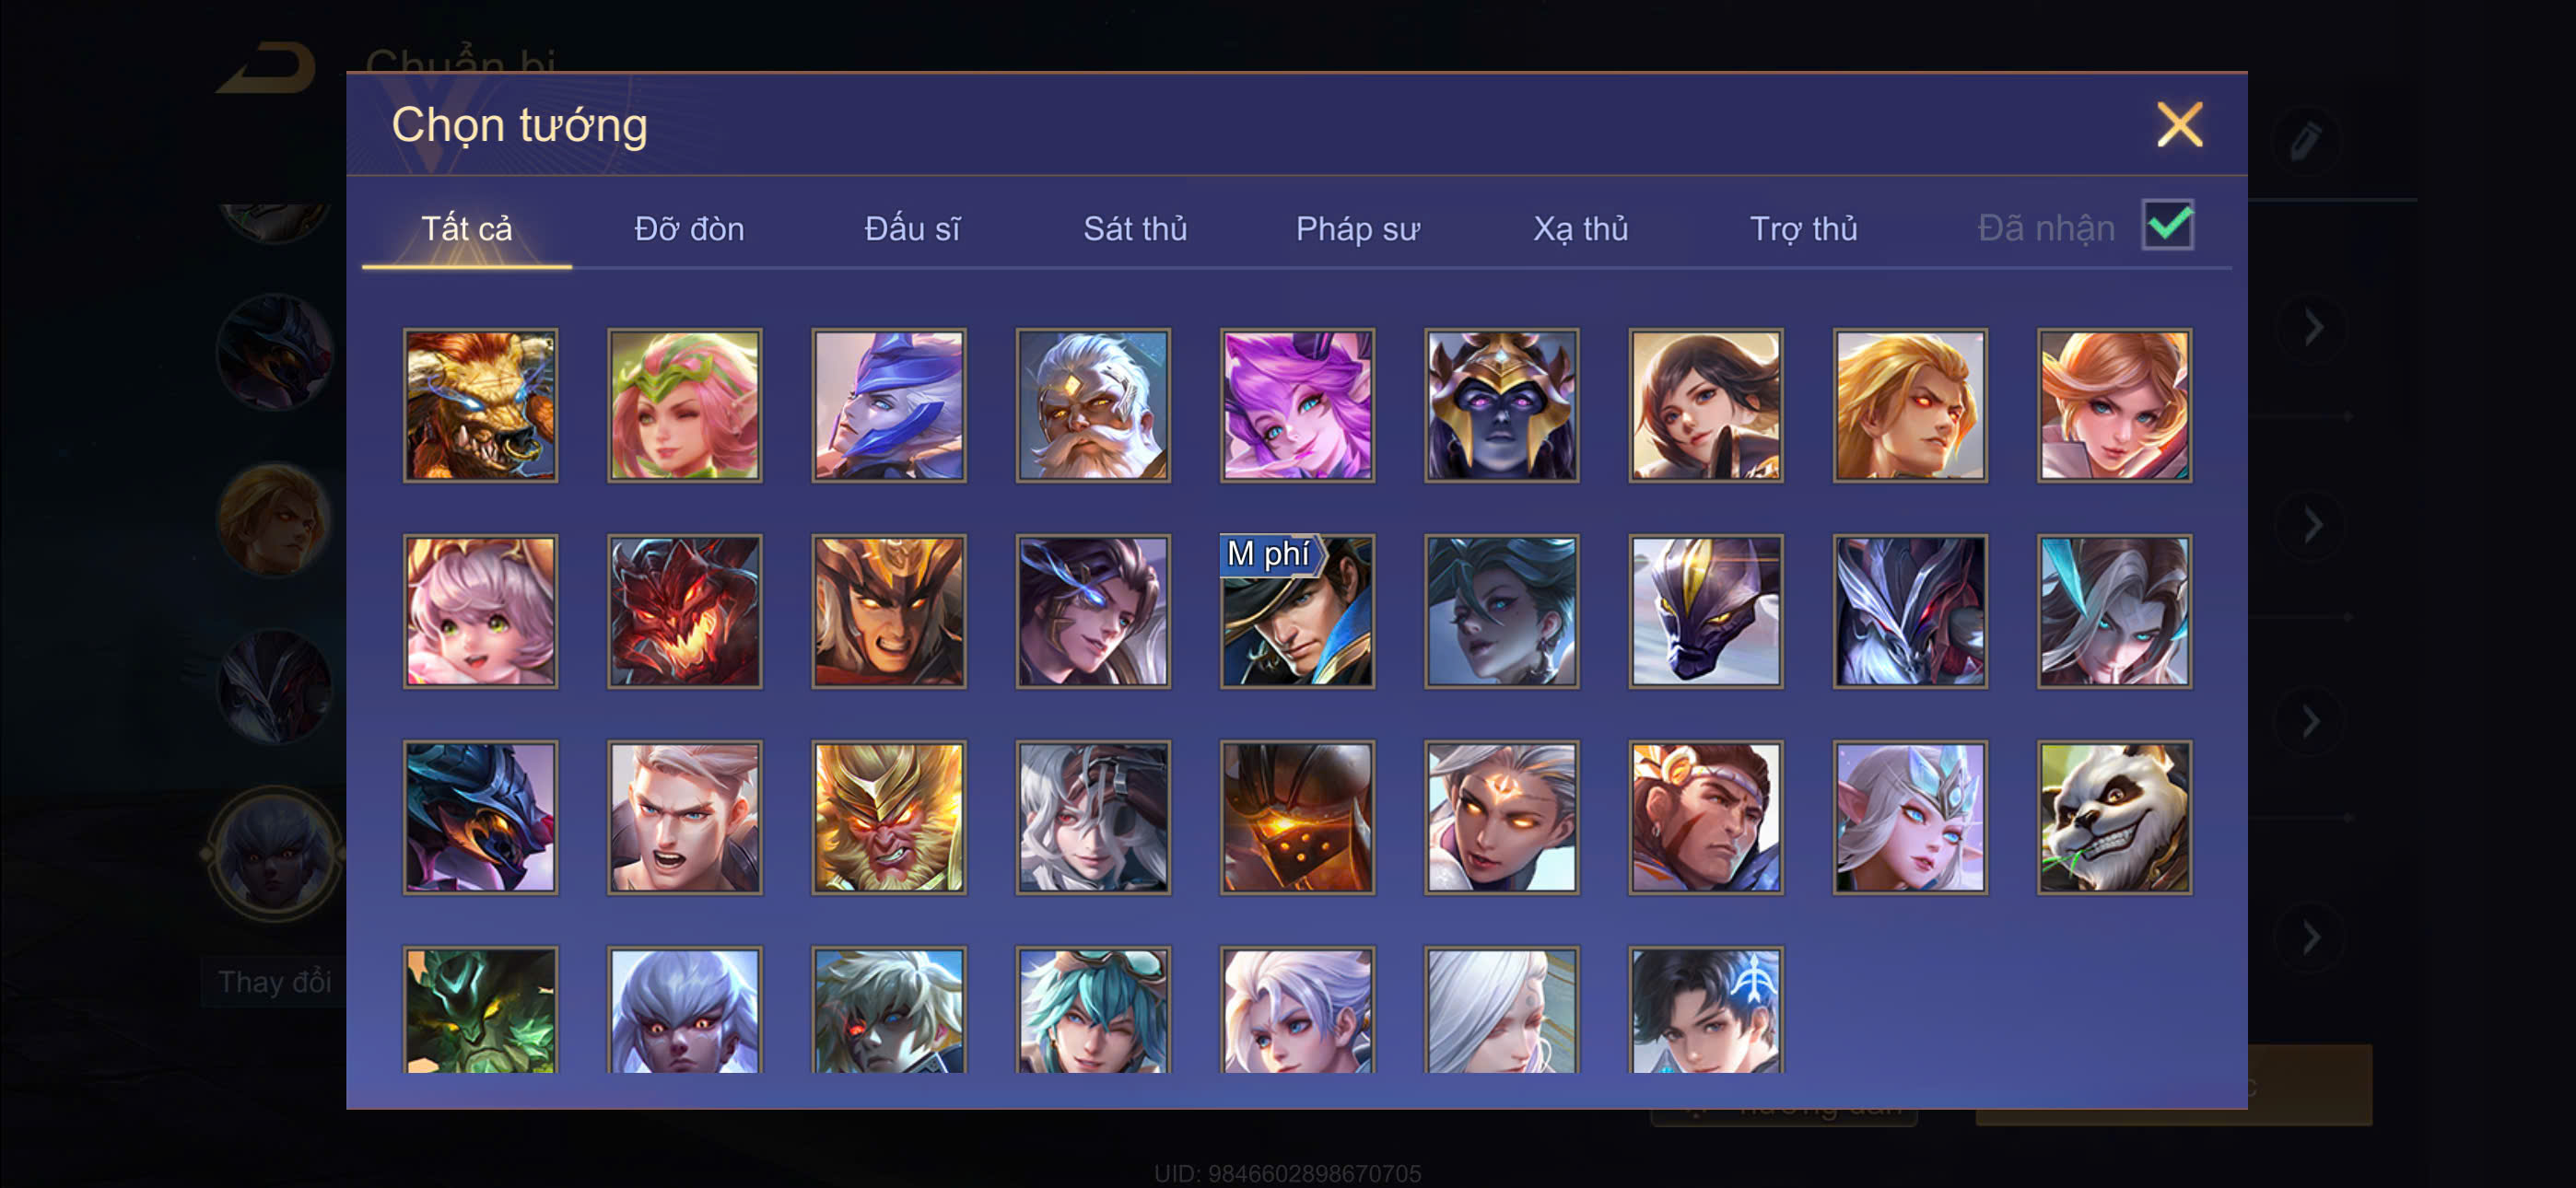Select the golden lion beast hero portrait
The width and height of the screenshot is (2576, 1188).
coord(480,405)
